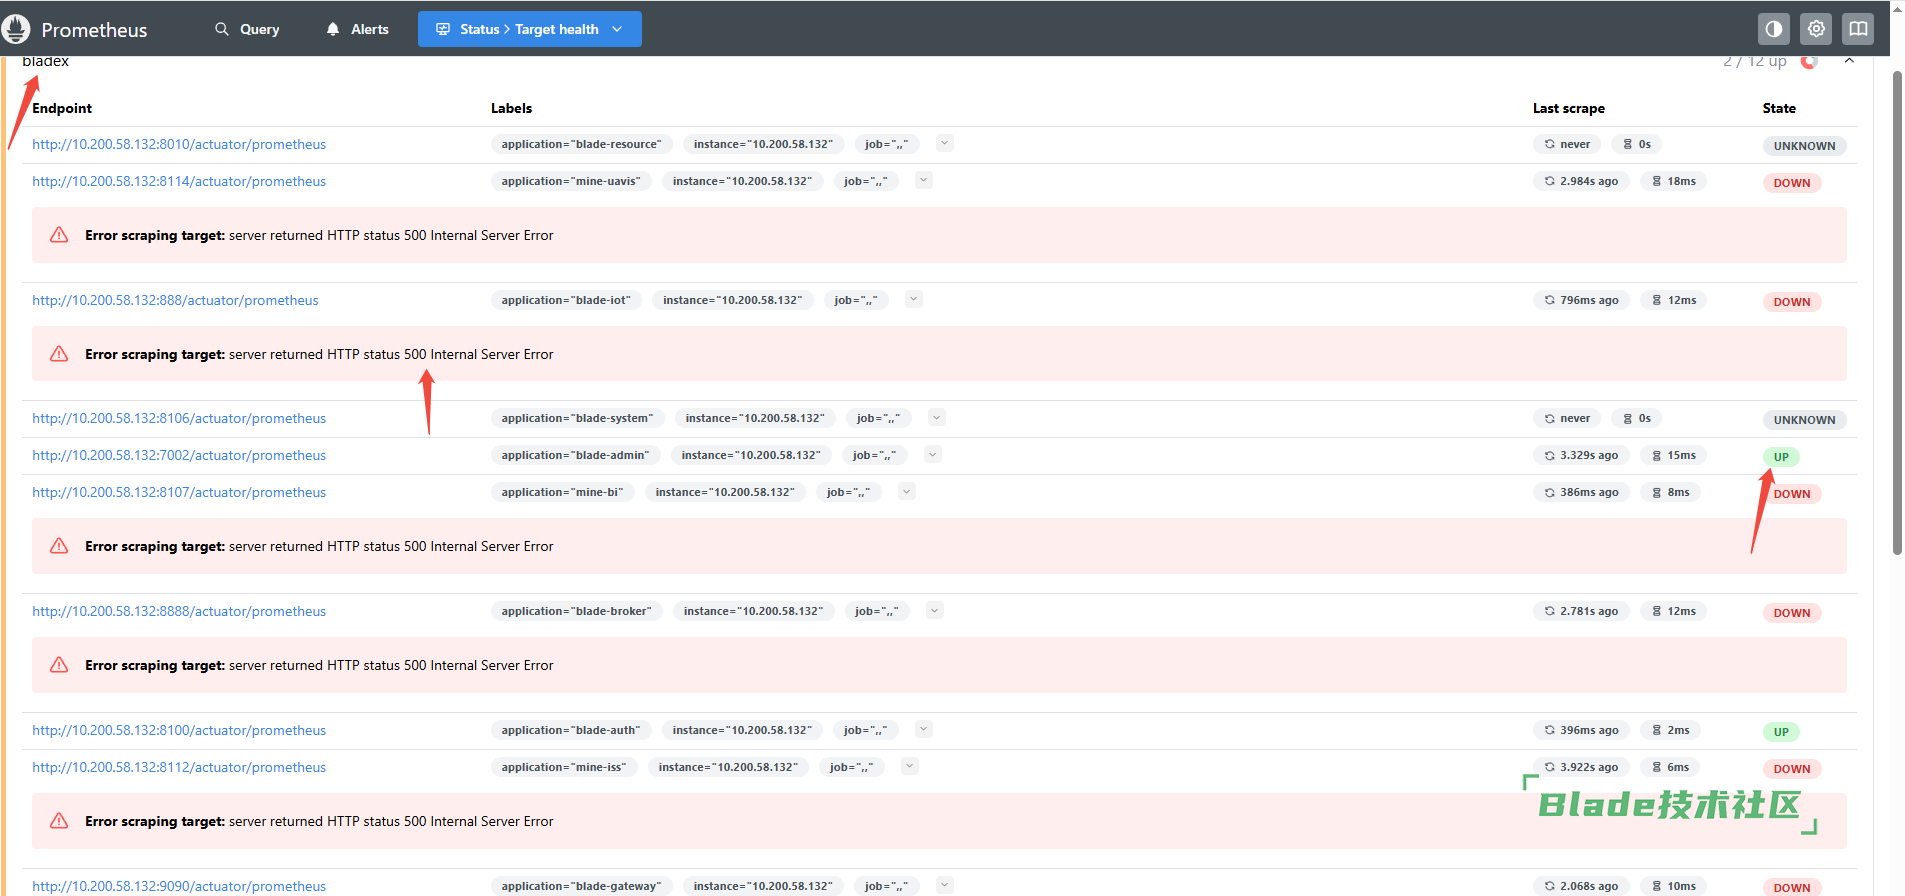Click the application="blade-resource" label badge

[x=581, y=144]
